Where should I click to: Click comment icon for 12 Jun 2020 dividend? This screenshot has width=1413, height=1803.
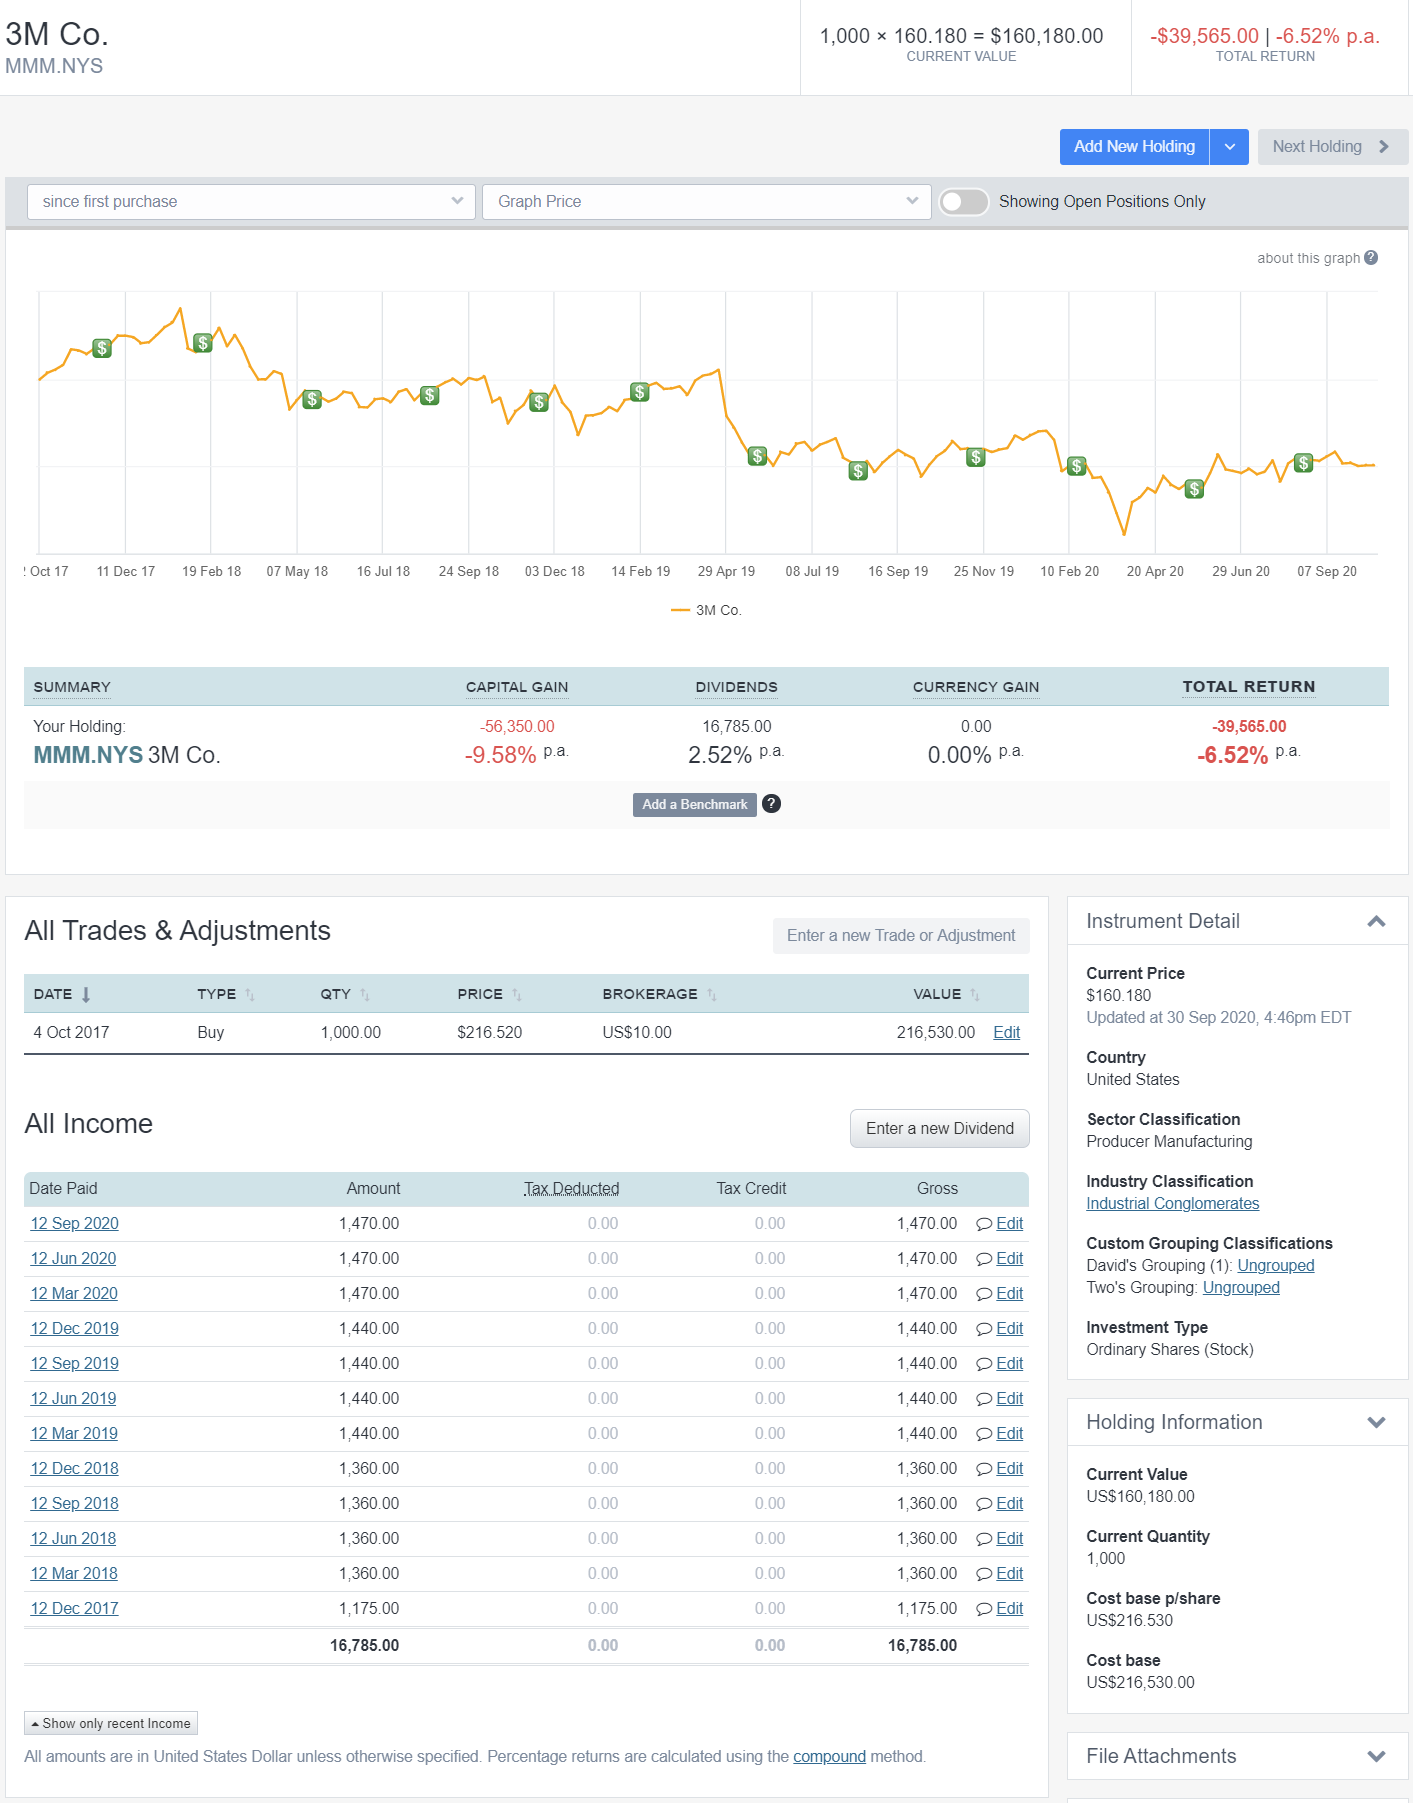[x=984, y=1259]
